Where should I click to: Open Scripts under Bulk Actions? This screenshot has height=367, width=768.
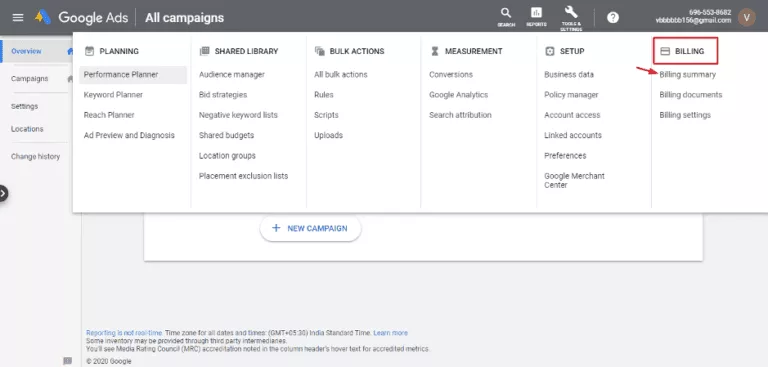[x=326, y=115]
